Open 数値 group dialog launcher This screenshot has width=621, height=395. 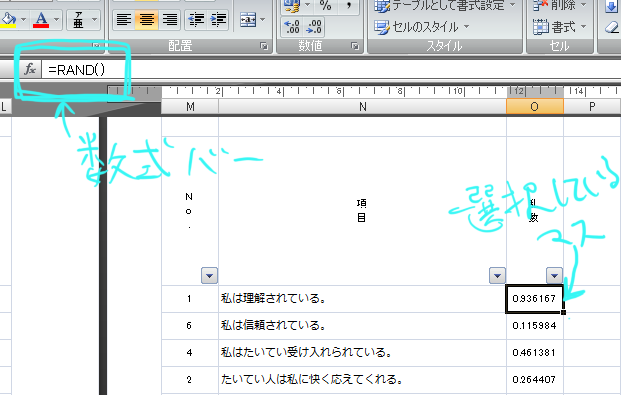click(355, 46)
